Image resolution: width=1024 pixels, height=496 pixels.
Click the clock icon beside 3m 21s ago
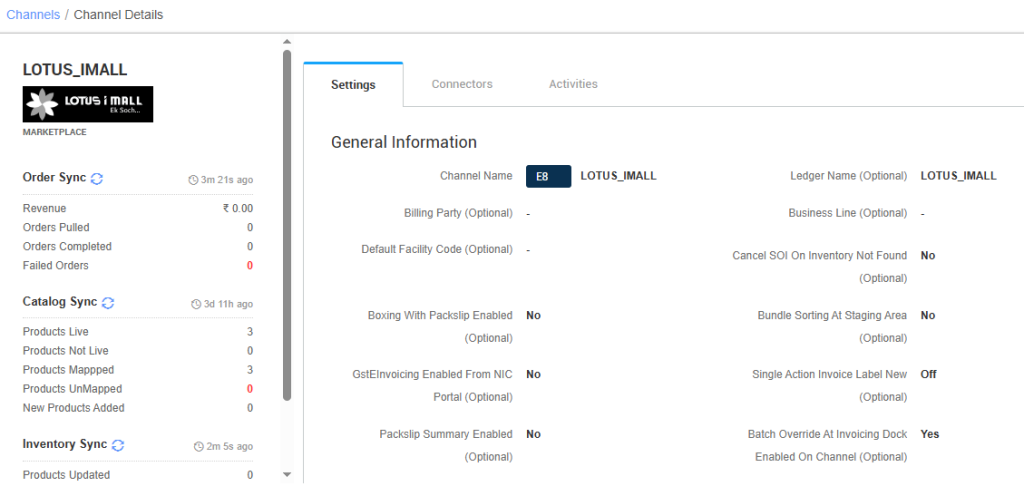click(193, 180)
